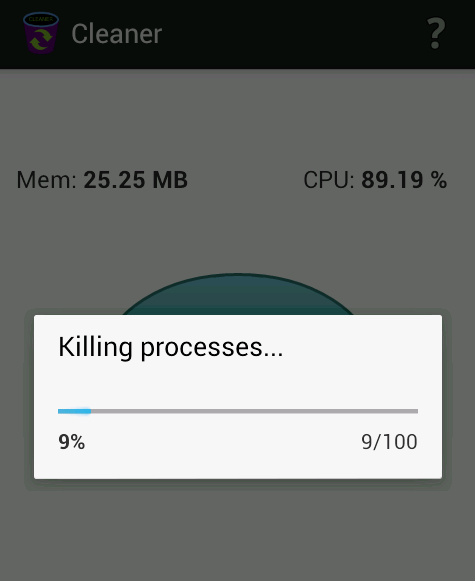Tap the dimmed area below the dialog
The image size is (475, 581).
(x=238, y=534)
